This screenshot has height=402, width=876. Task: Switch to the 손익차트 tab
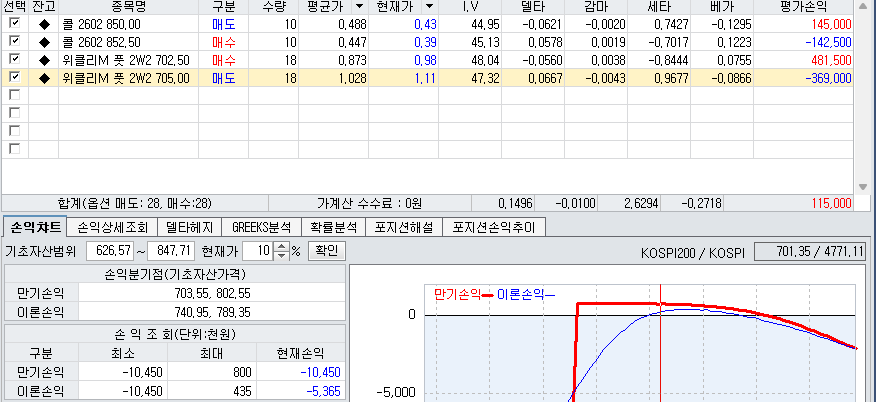[34, 227]
